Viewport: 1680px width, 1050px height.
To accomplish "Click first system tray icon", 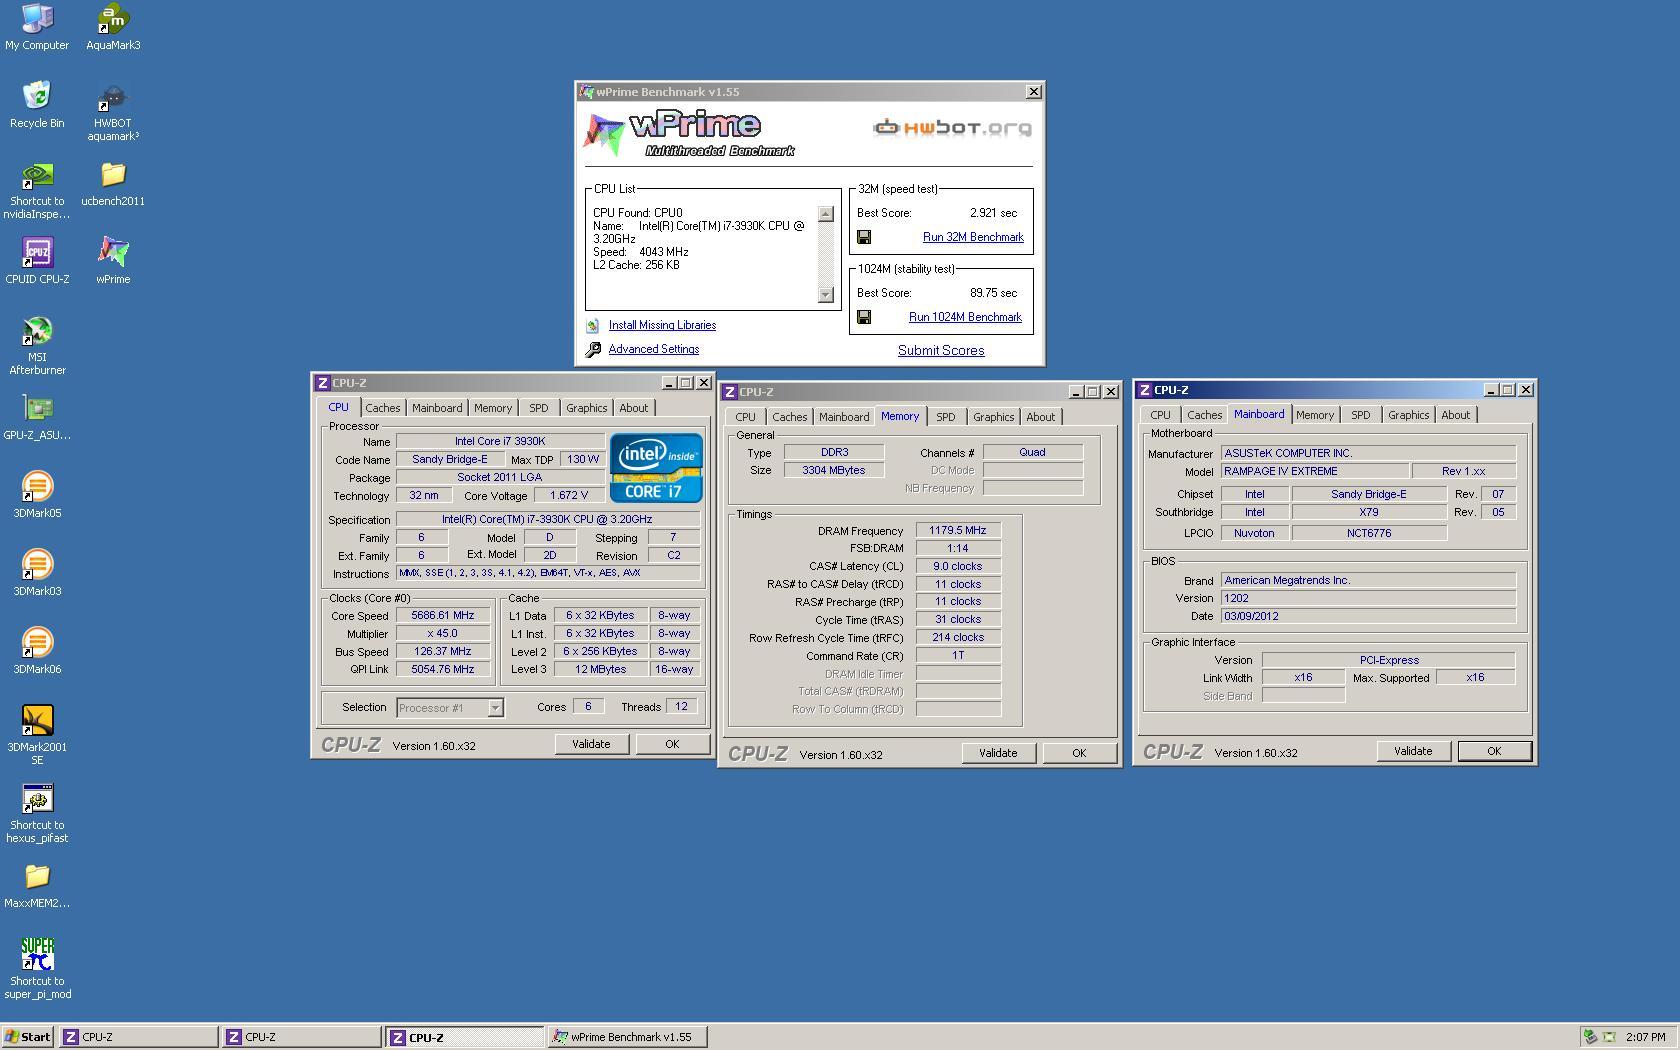I will (x=1590, y=1037).
